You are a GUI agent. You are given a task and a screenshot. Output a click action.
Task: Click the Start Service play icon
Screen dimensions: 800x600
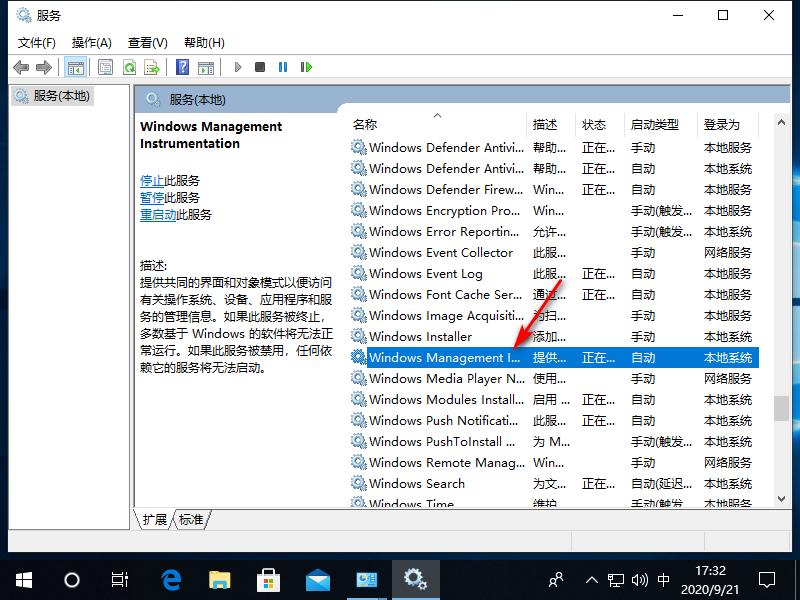tap(238, 66)
